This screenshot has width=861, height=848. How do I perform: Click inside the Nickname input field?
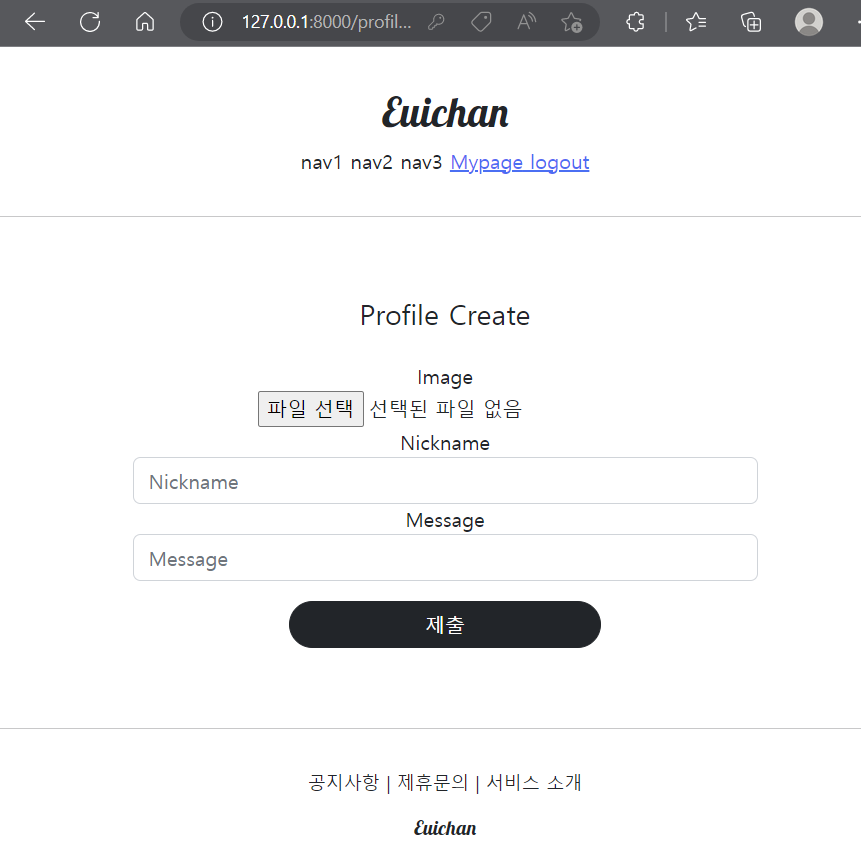[445, 481]
